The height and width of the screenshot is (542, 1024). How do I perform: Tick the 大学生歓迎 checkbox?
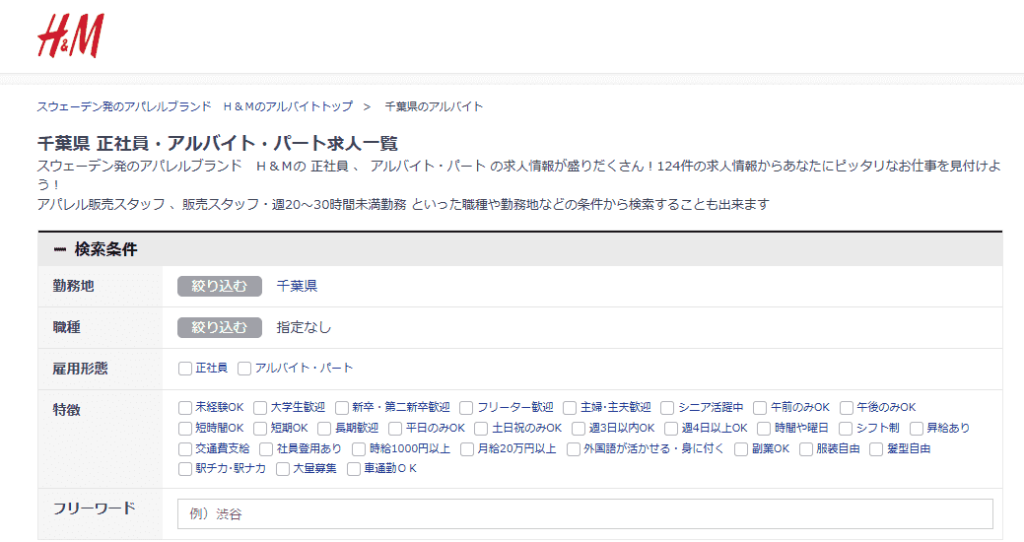click(260, 407)
